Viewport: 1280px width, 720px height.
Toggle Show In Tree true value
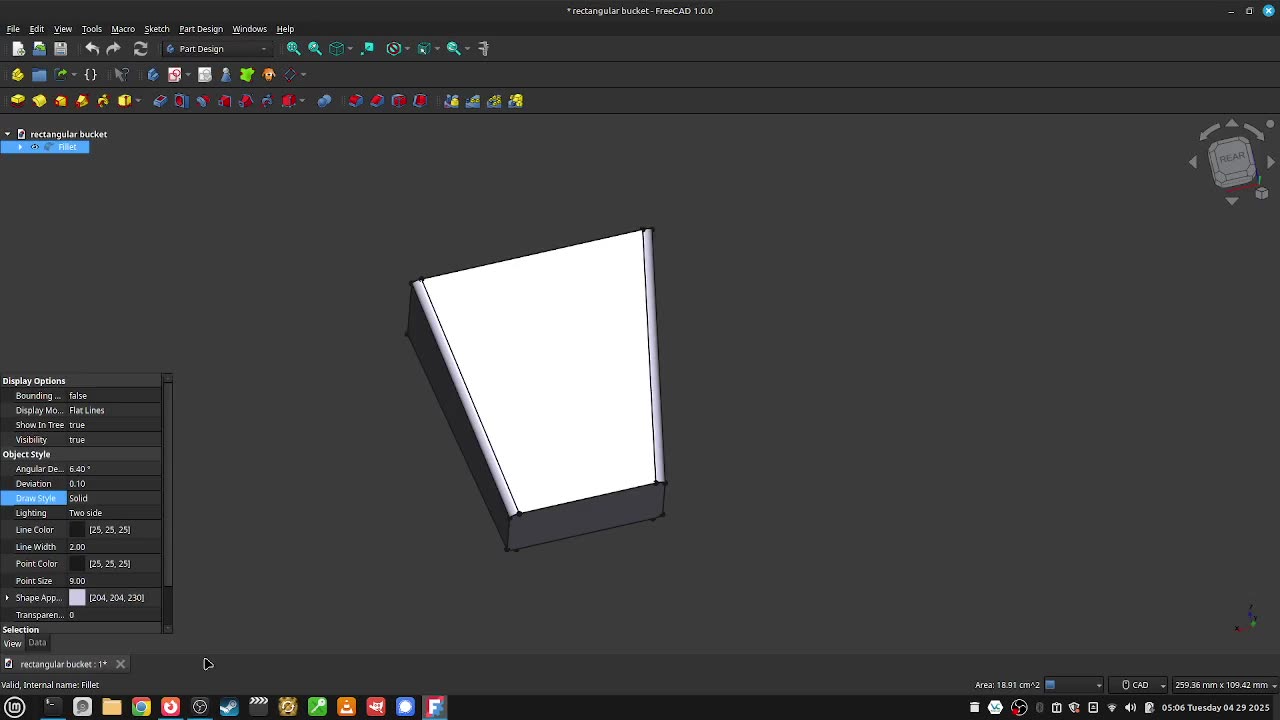[x=114, y=425]
